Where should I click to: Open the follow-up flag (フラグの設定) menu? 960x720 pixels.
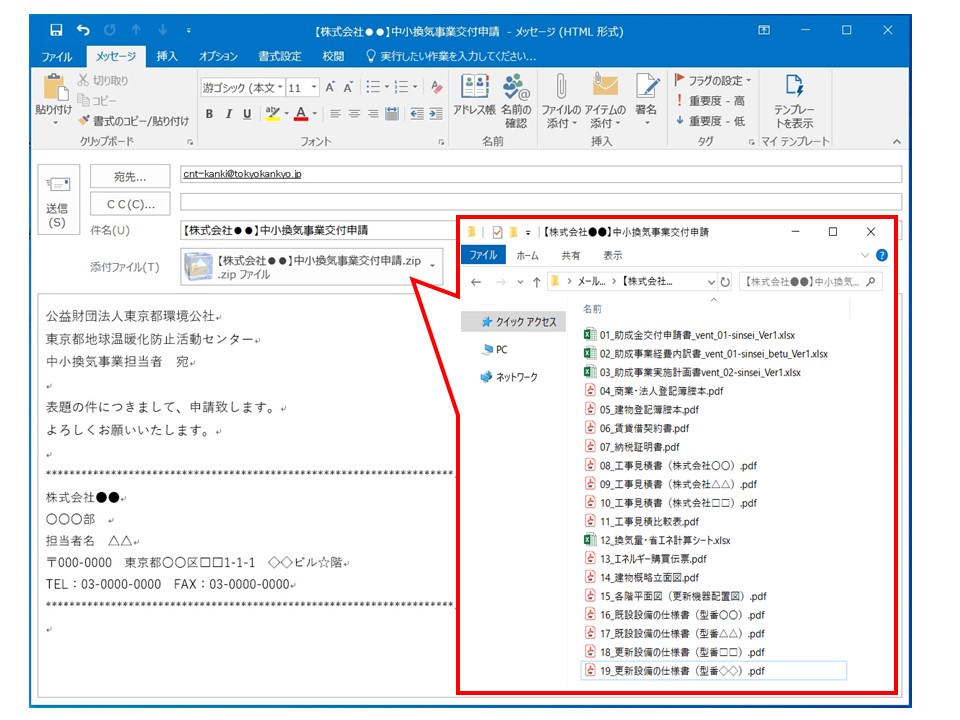(713, 80)
